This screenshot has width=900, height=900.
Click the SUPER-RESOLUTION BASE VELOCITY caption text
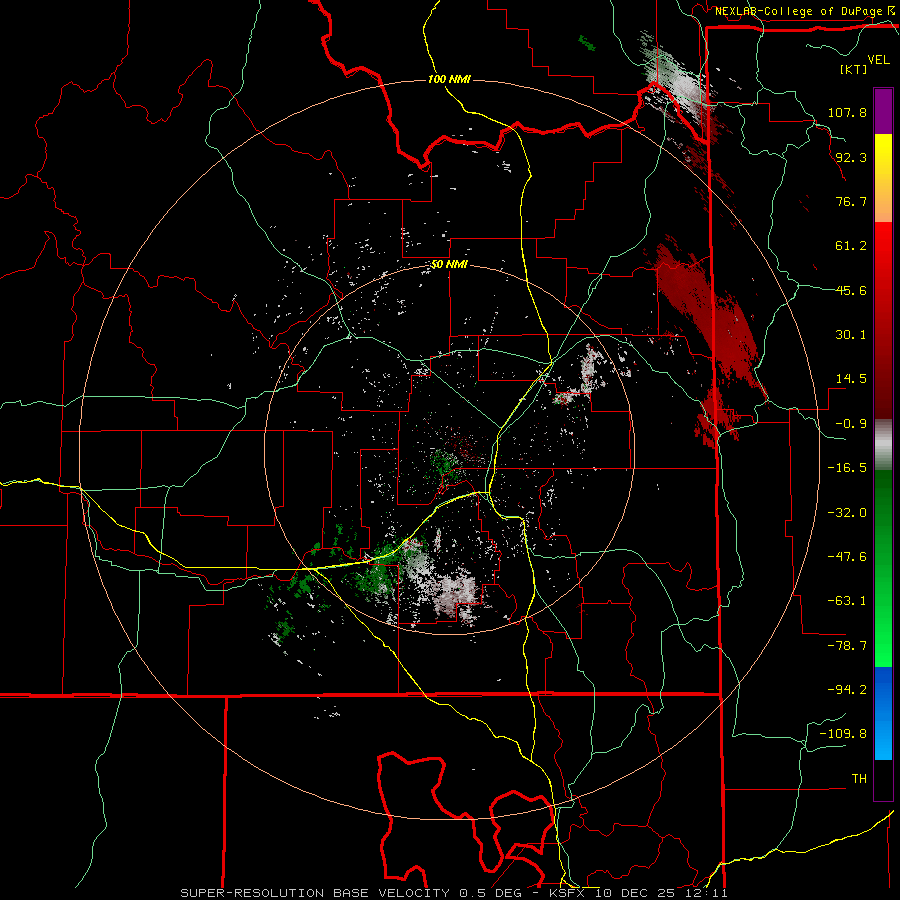(315, 893)
